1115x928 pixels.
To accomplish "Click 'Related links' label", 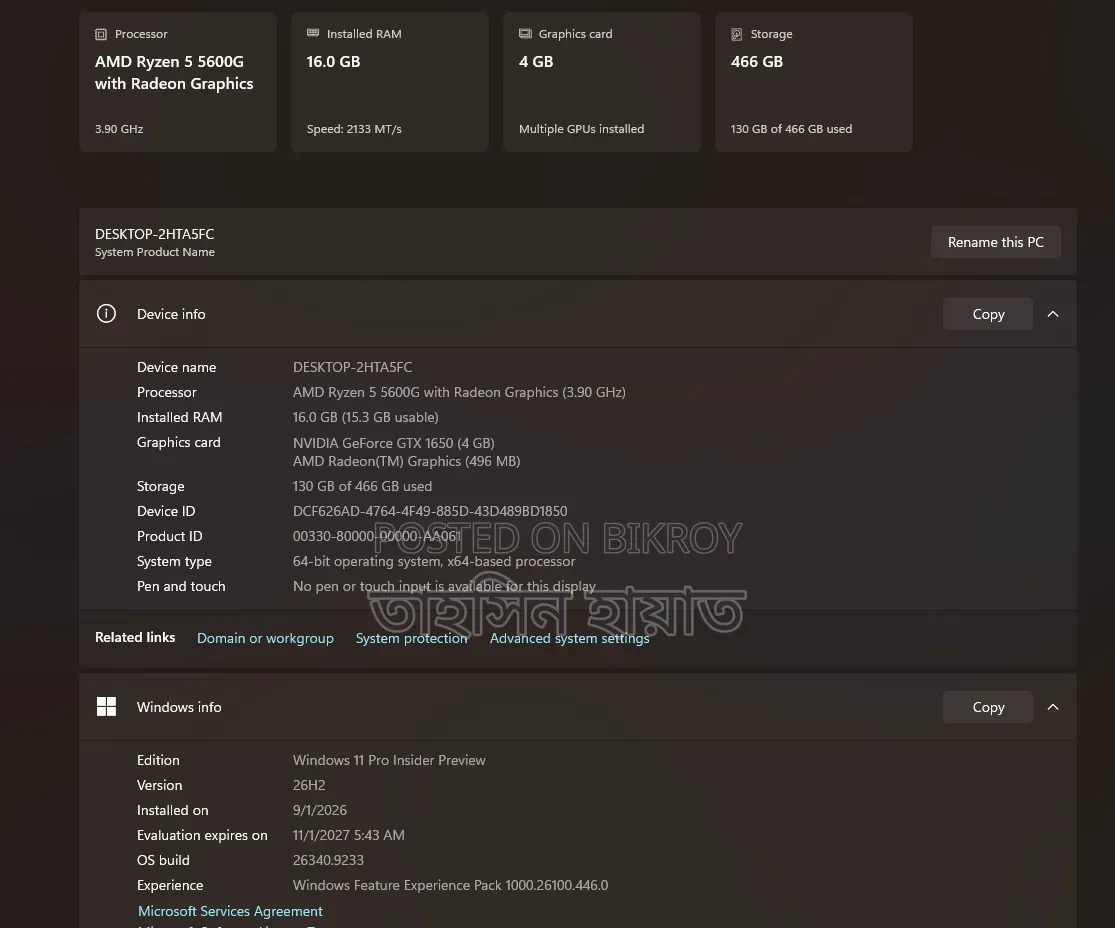I will coord(135,637).
